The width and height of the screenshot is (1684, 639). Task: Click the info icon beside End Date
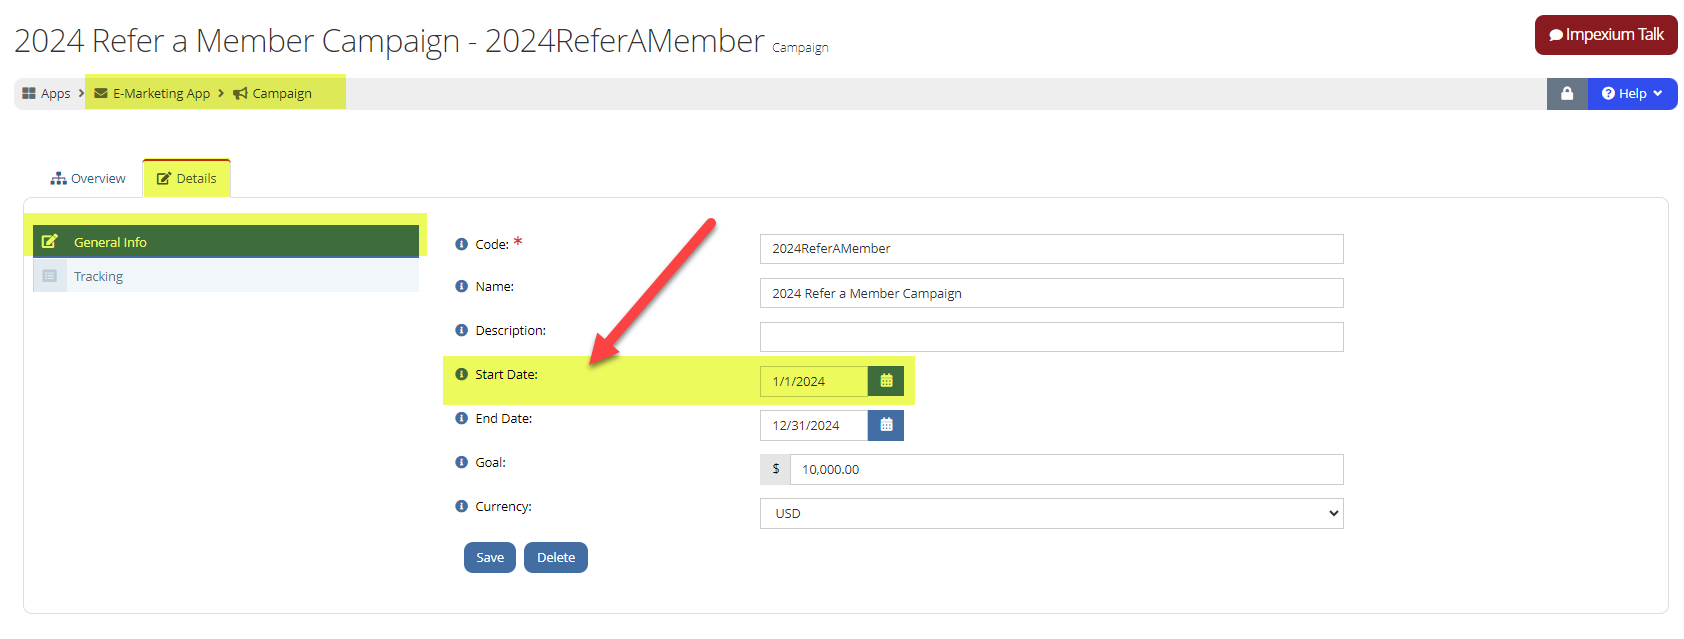tap(461, 418)
